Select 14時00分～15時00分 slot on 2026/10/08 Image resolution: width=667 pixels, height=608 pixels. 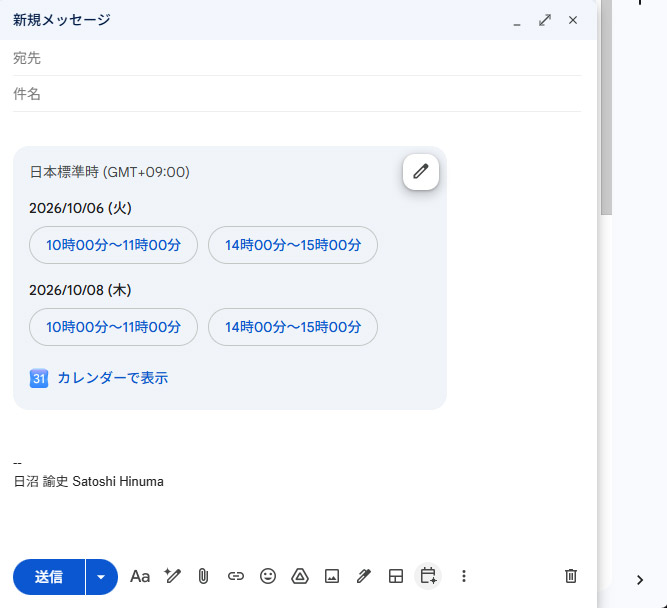click(x=293, y=327)
